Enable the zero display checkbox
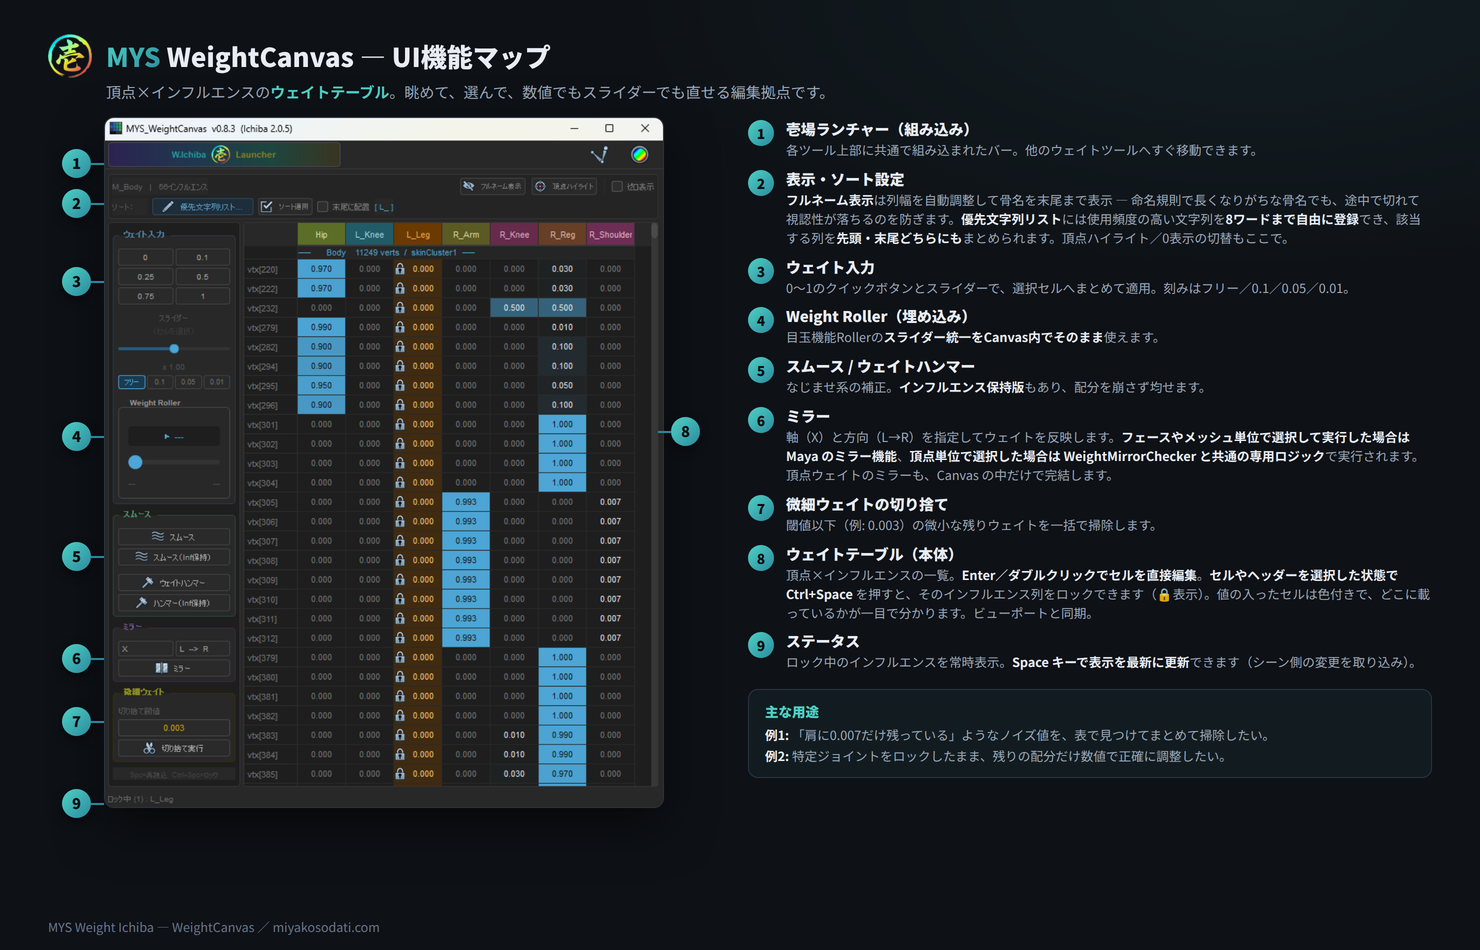 point(617,187)
